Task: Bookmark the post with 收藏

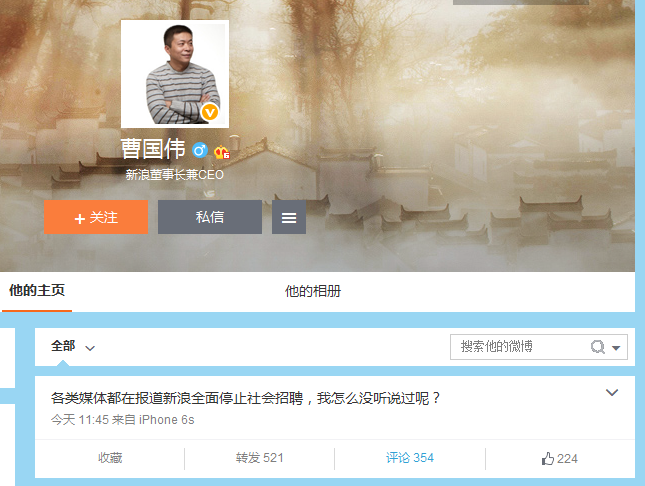Action: coord(110,458)
